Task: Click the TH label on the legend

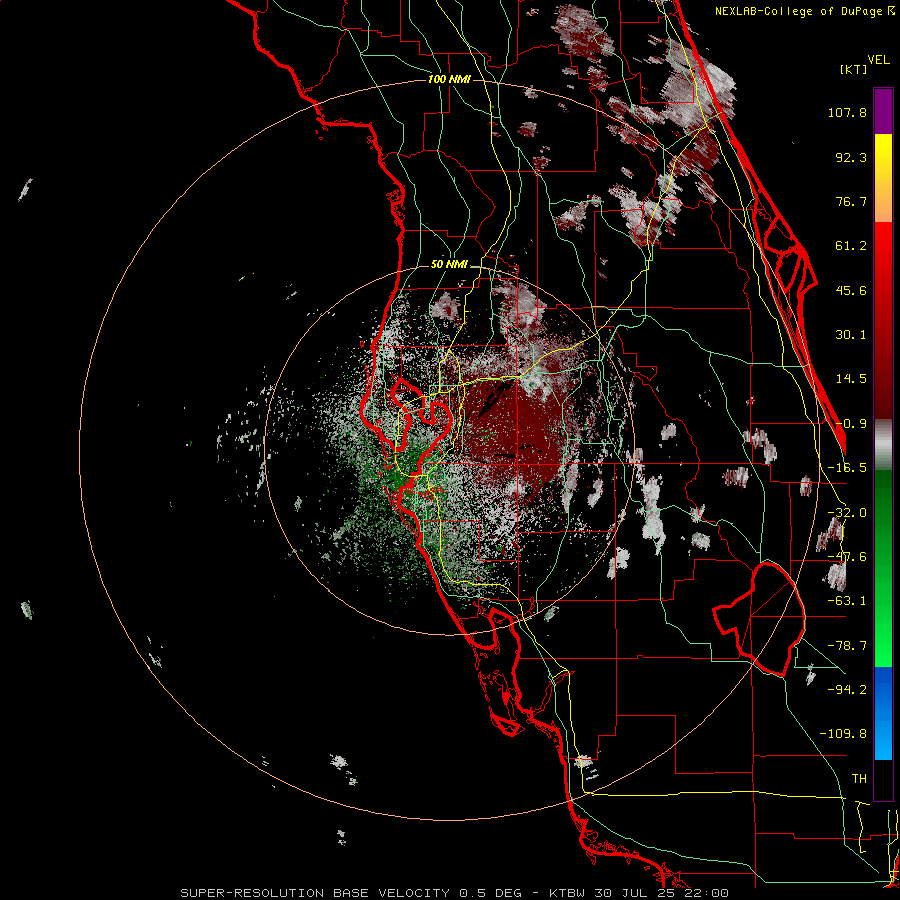Action: pyautogui.click(x=859, y=779)
